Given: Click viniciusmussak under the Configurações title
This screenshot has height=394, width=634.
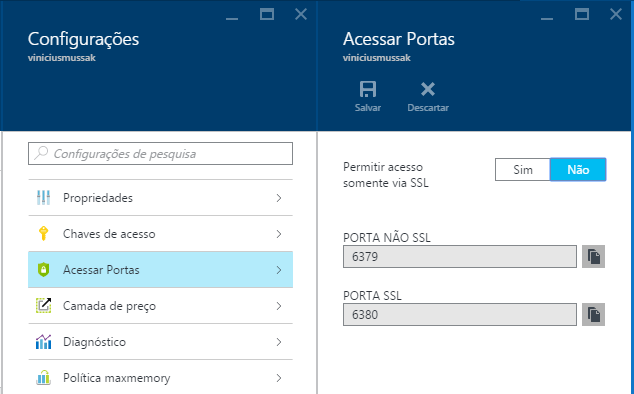Looking at the screenshot, I should click(x=61, y=57).
